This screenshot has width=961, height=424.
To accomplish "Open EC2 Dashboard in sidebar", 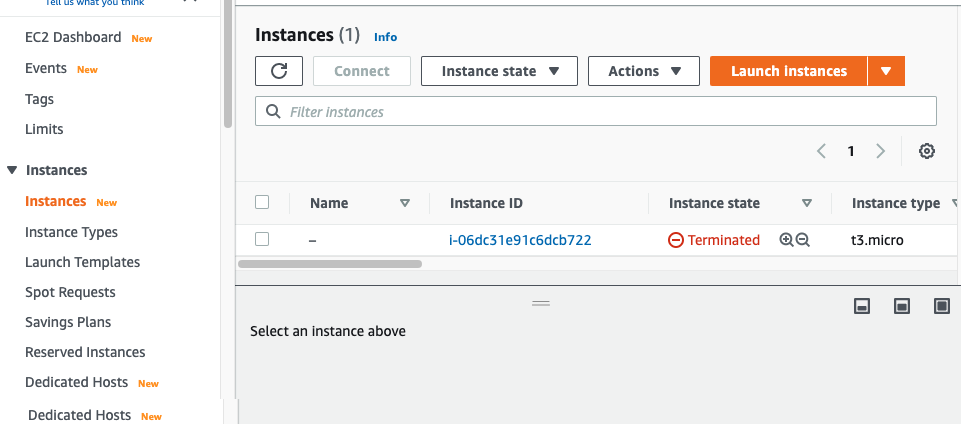I will [73, 37].
